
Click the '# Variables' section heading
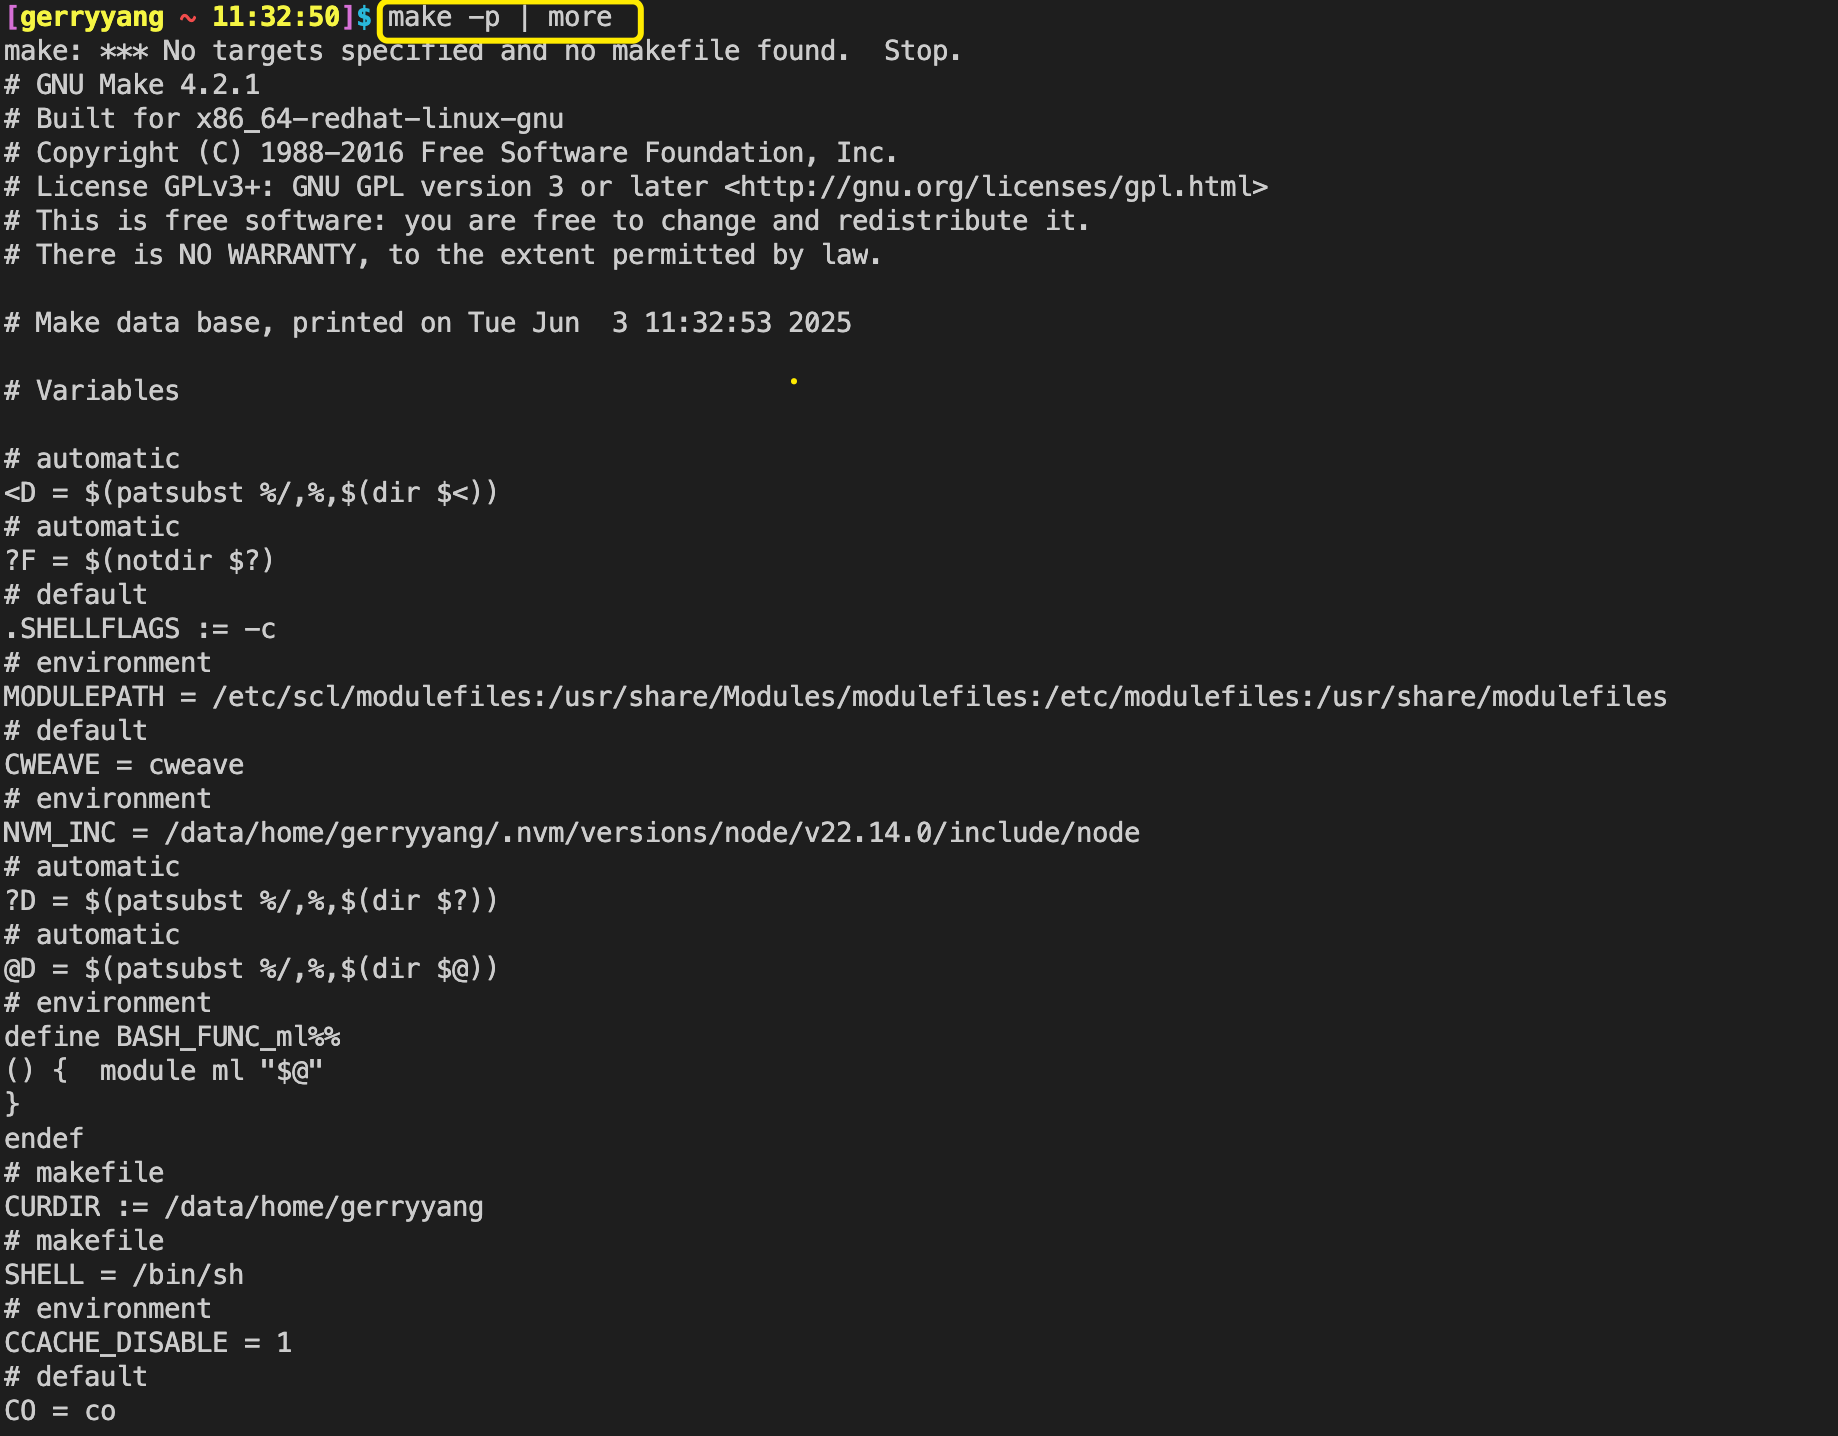pos(92,391)
